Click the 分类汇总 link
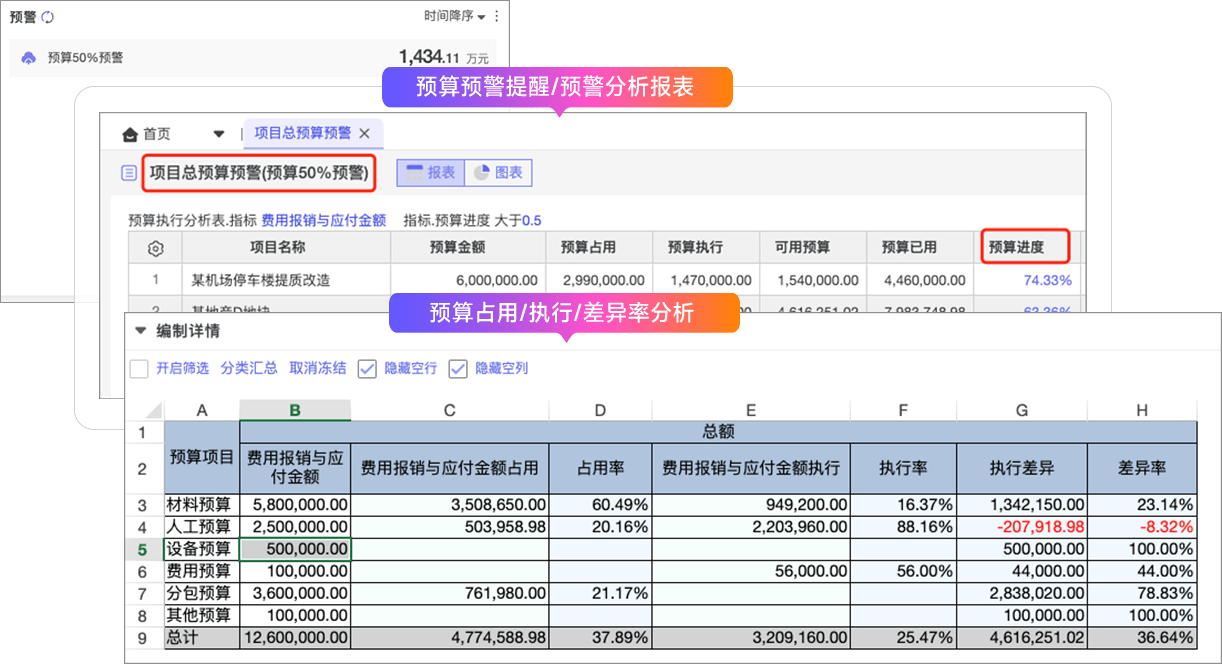 [249, 368]
